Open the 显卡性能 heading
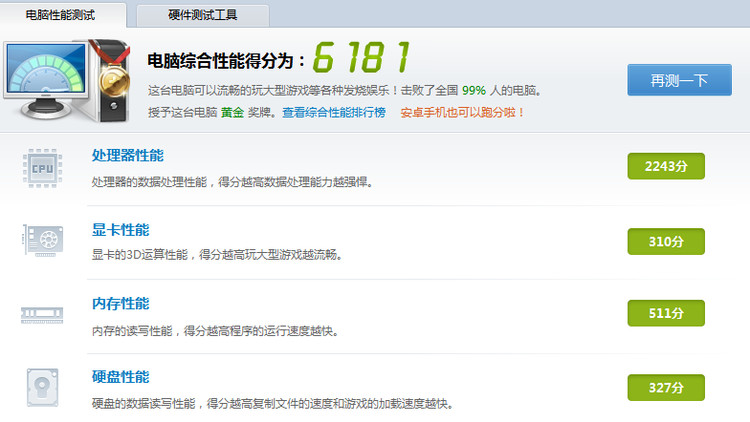Image resolution: width=750 pixels, height=422 pixels. pyautogui.click(x=121, y=230)
